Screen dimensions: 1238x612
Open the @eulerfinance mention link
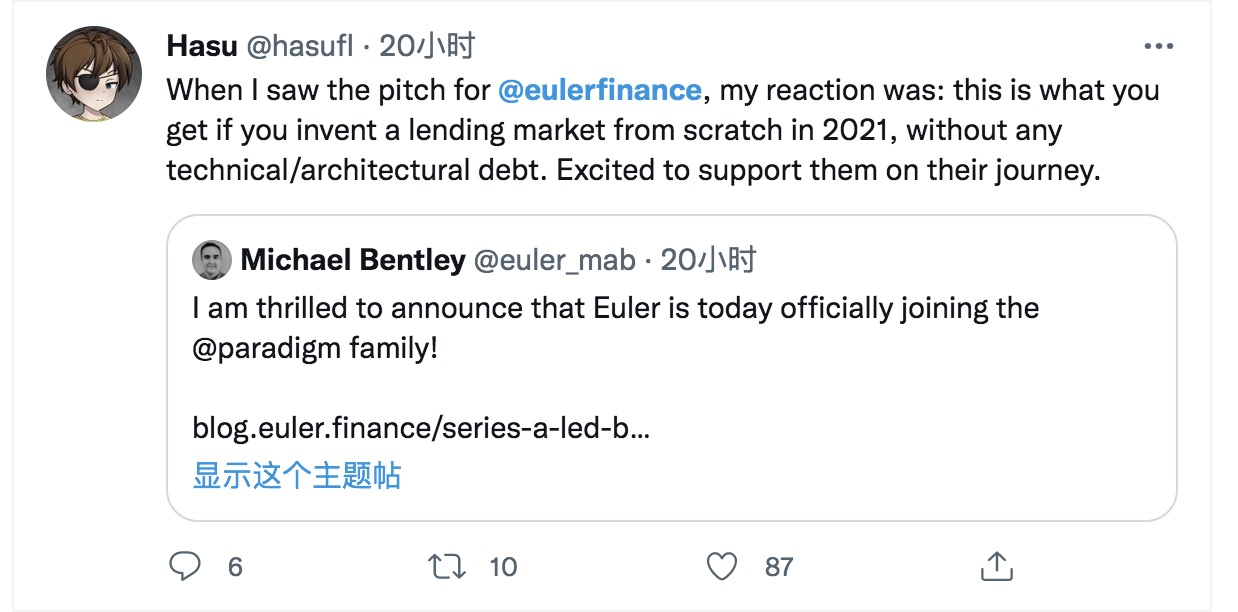tap(599, 90)
